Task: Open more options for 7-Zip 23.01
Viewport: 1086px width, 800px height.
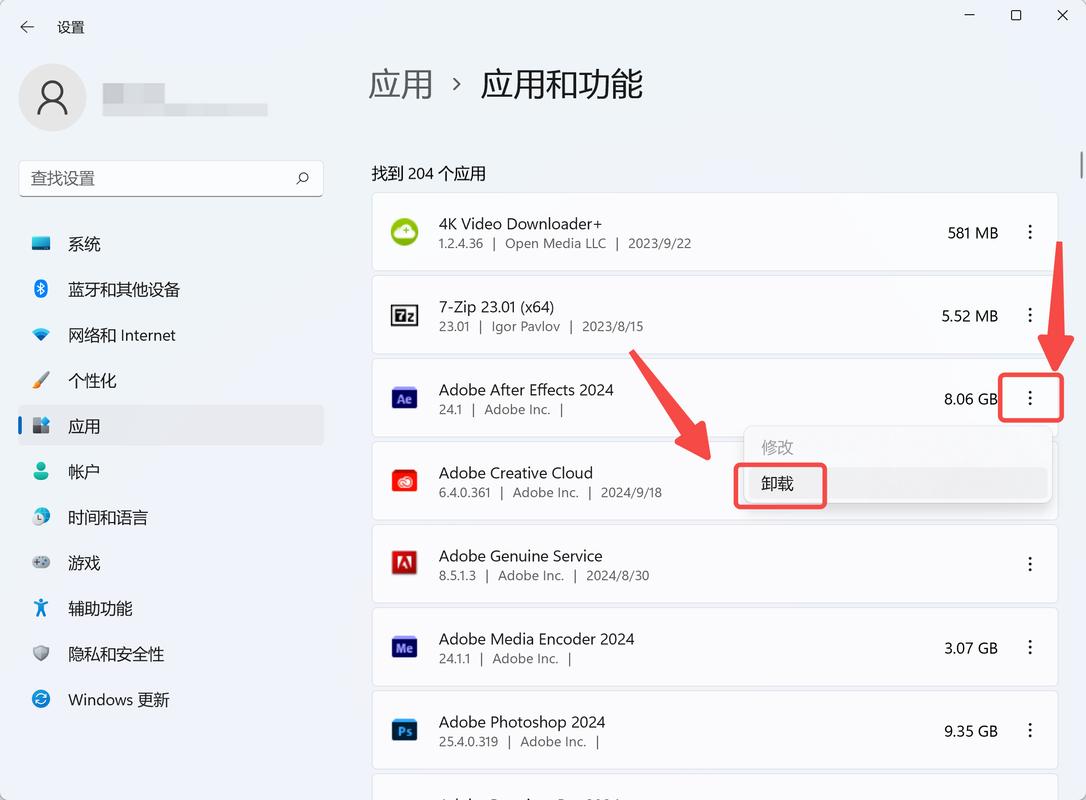Action: pyautogui.click(x=1030, y=315)
